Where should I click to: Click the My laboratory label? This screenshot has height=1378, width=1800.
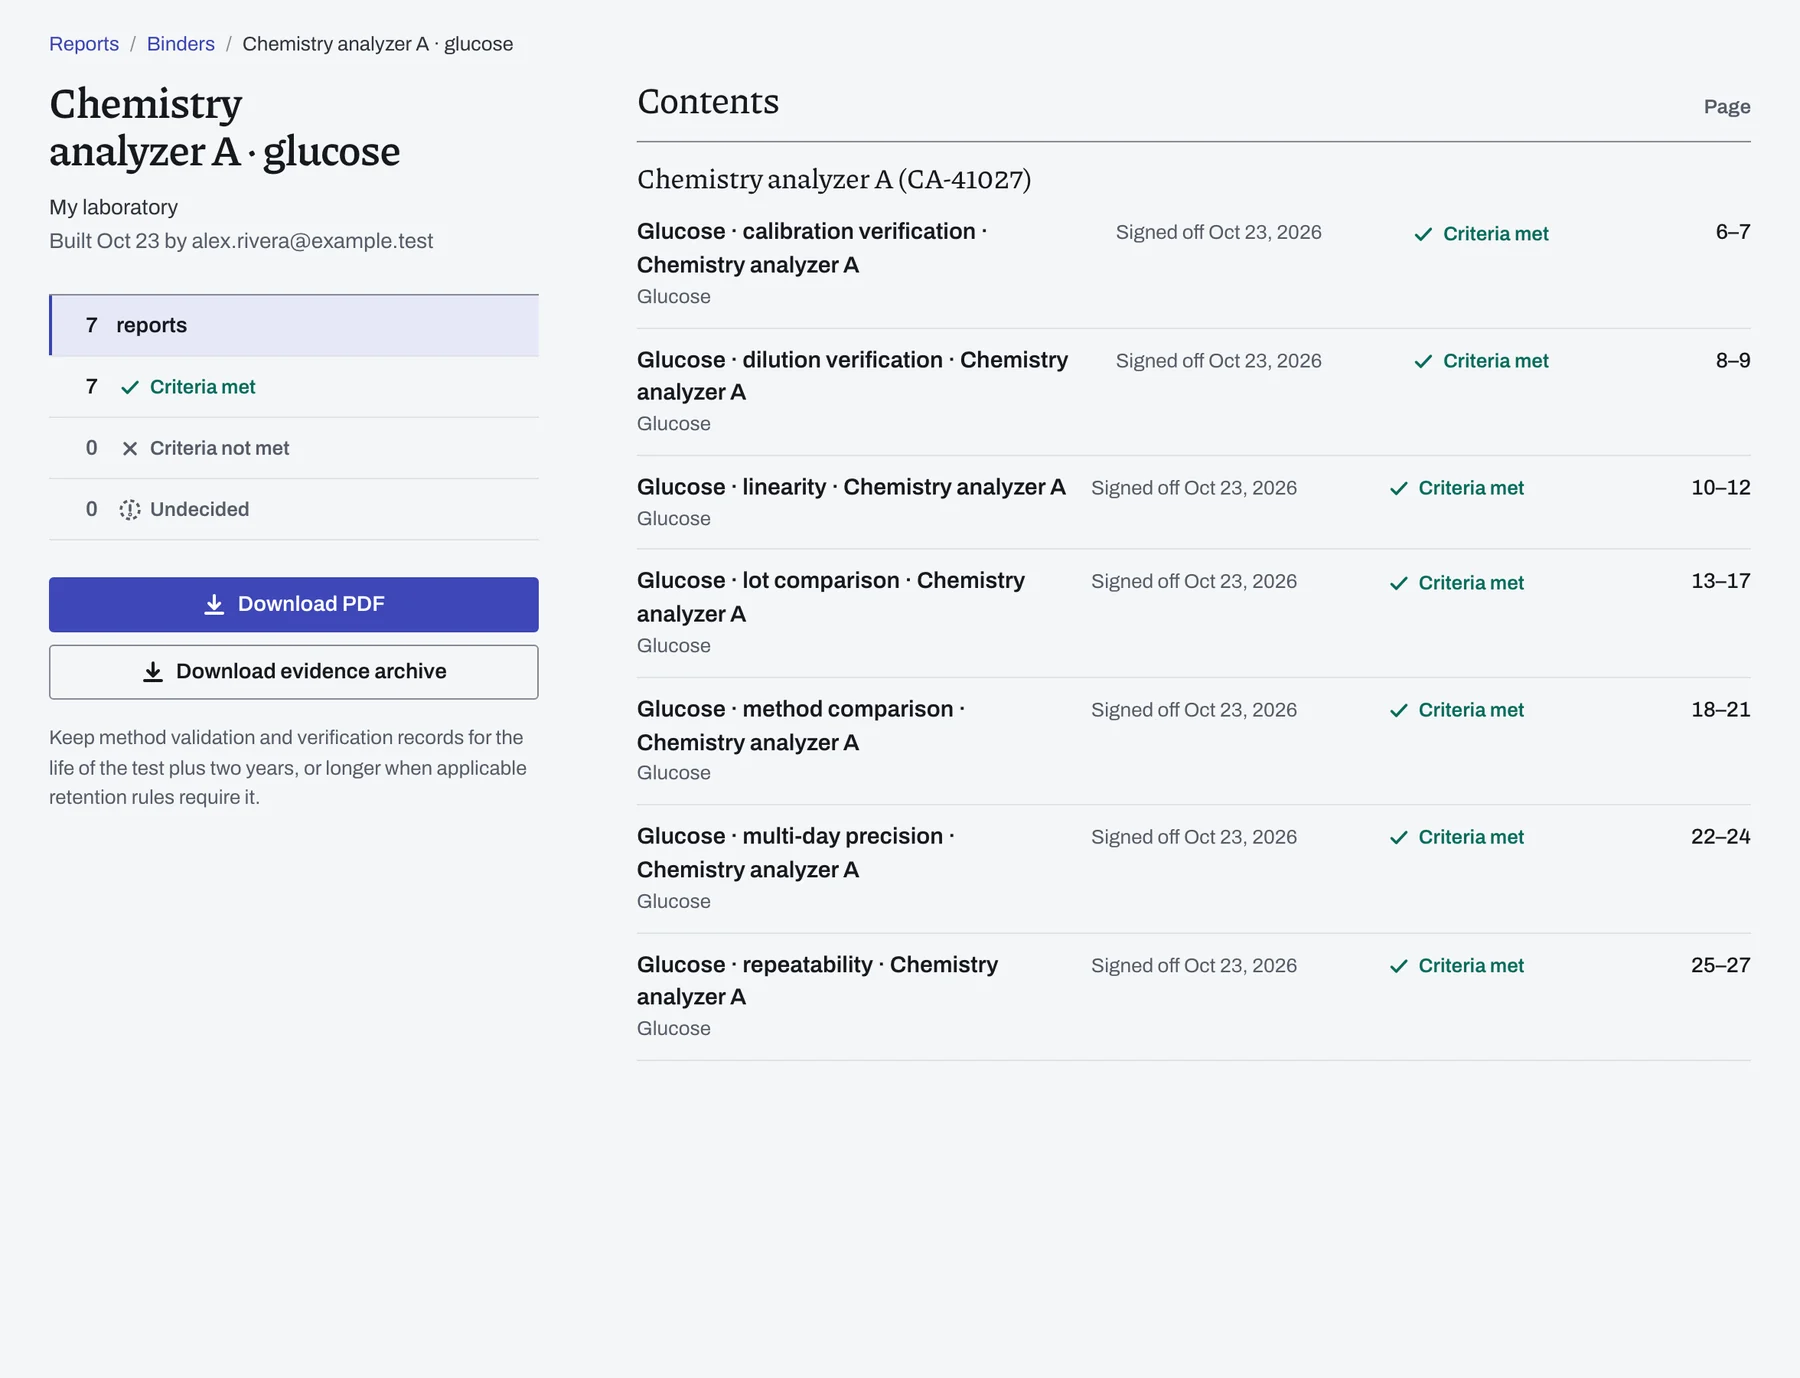coord(114,207)
